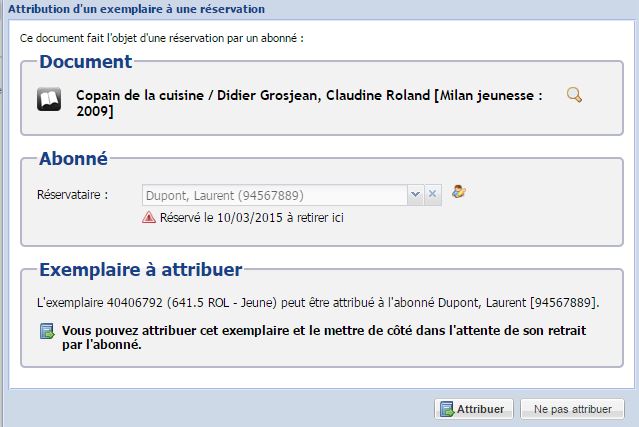Click the Réservé le 10/03/2015 à retirer ici message
The image size is (639, 427).
point(251,218)
